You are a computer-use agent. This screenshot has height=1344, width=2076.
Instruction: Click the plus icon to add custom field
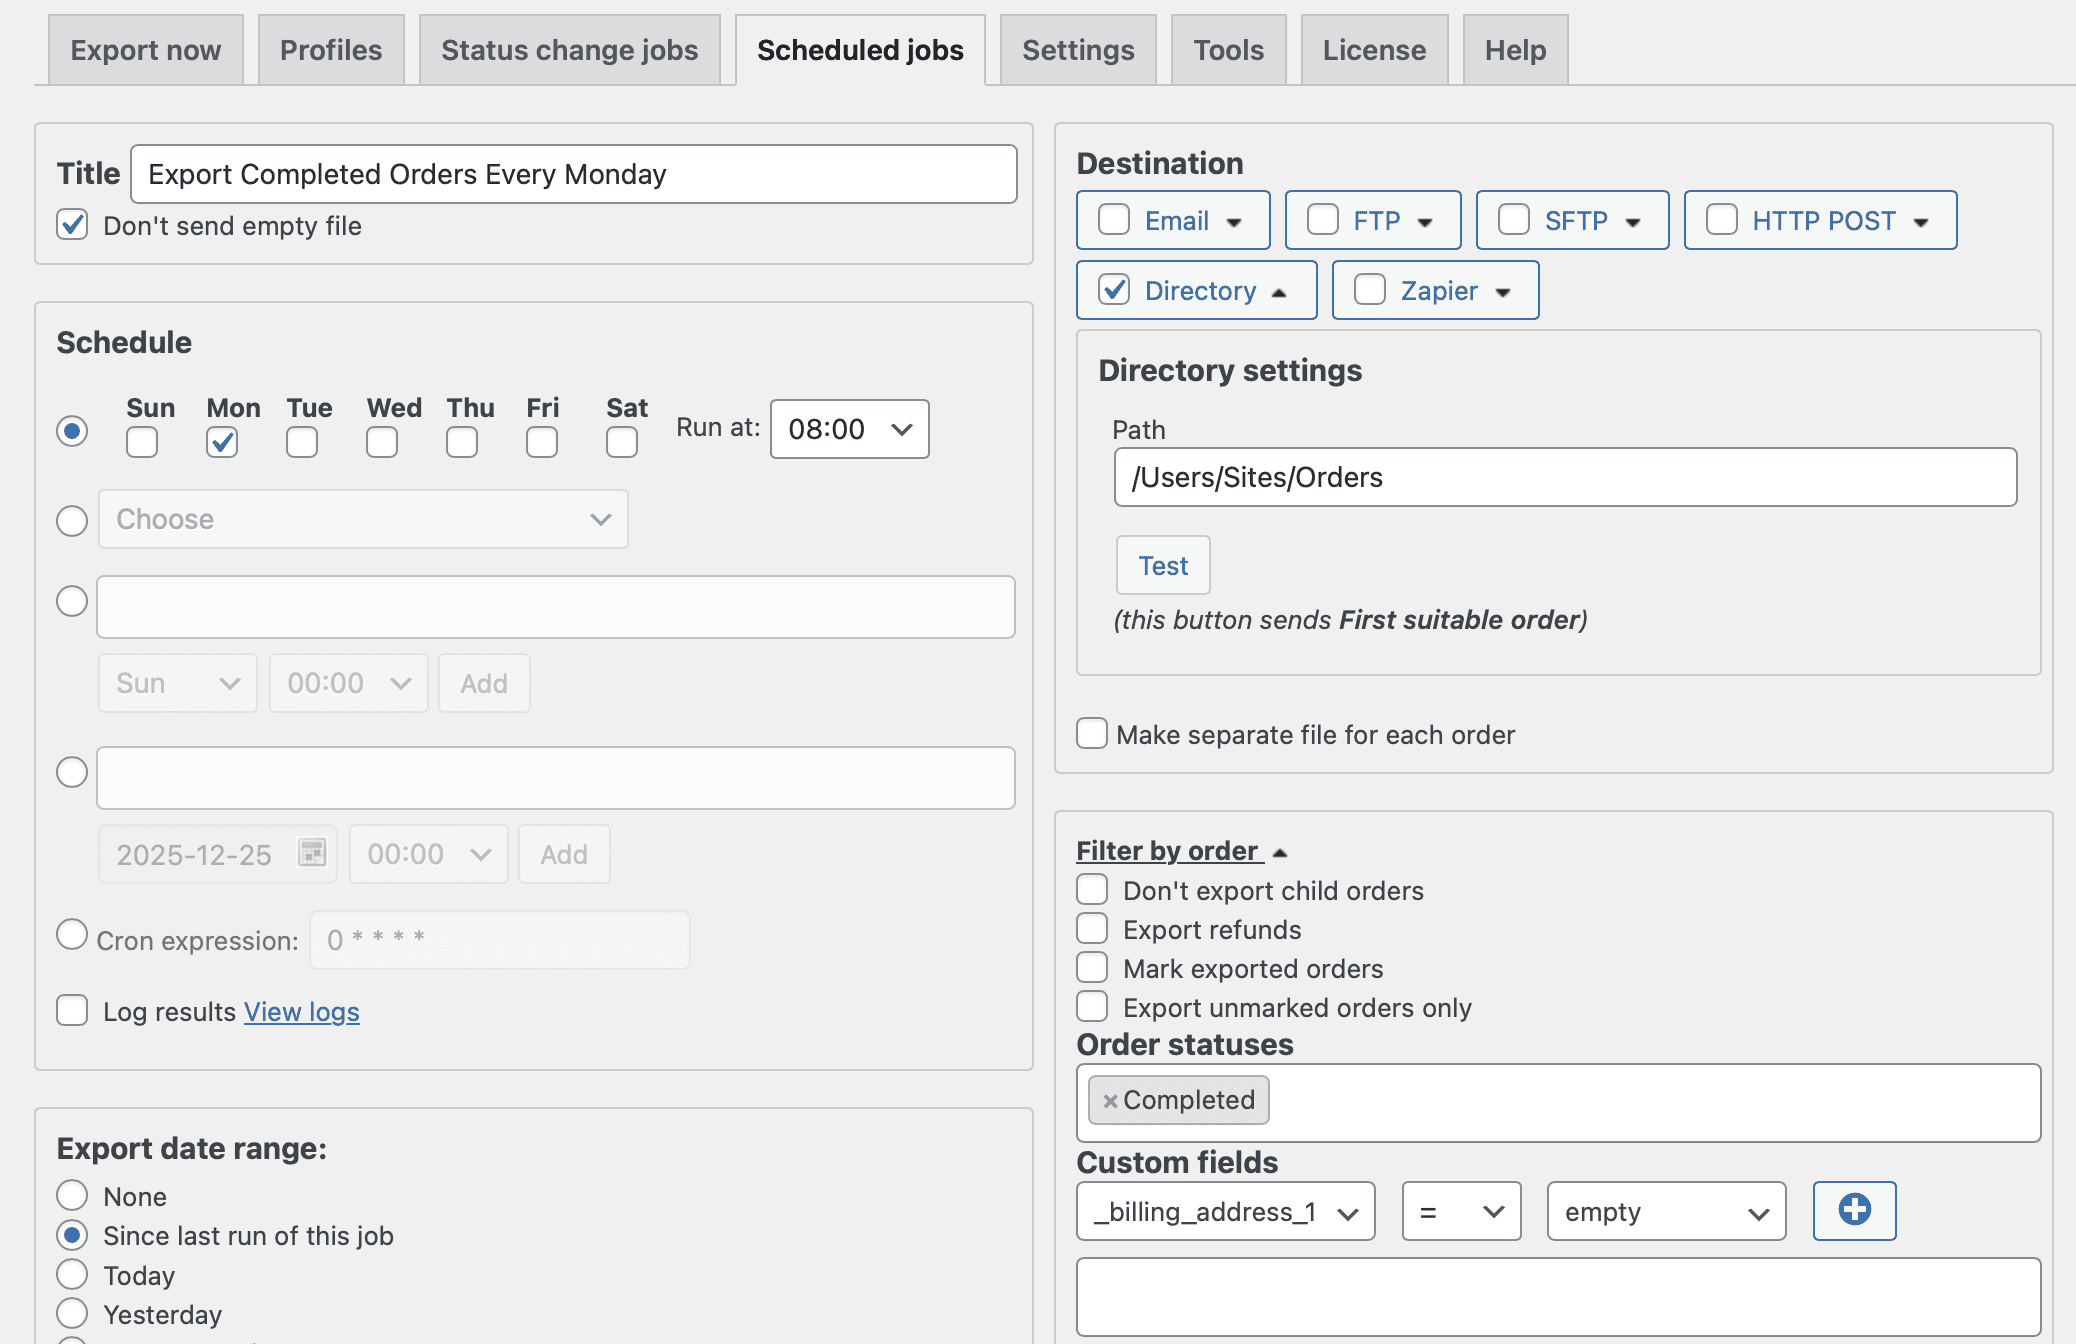click(1854, 1210)
